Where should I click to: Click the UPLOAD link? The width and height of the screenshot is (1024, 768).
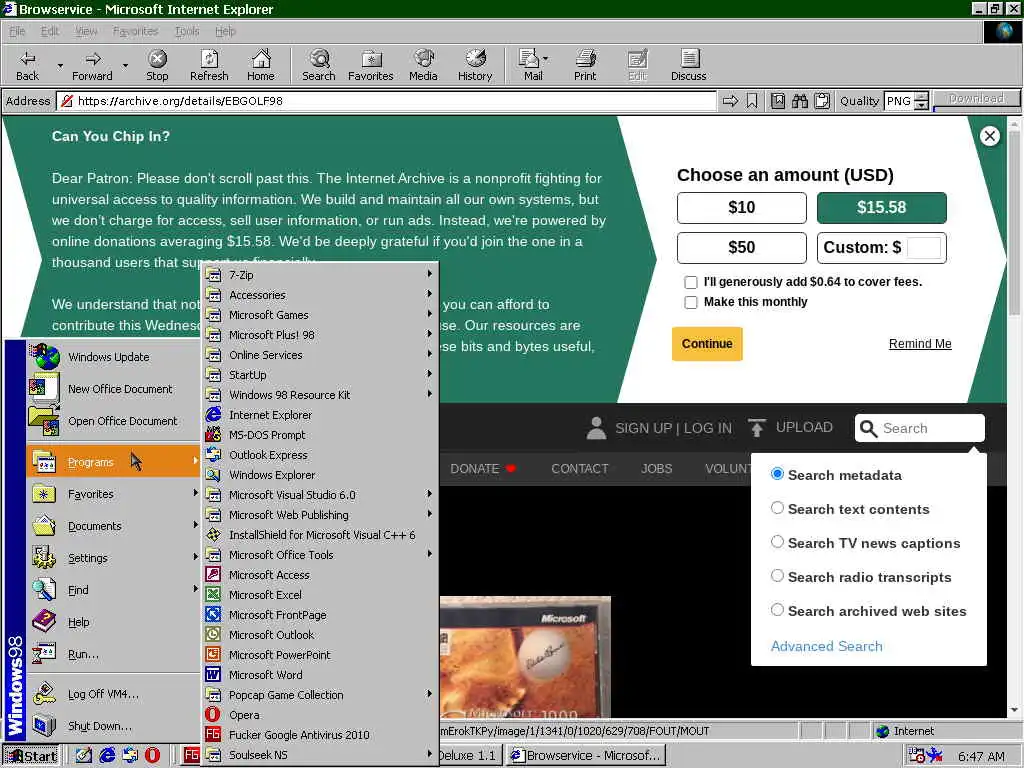(790, 427)
